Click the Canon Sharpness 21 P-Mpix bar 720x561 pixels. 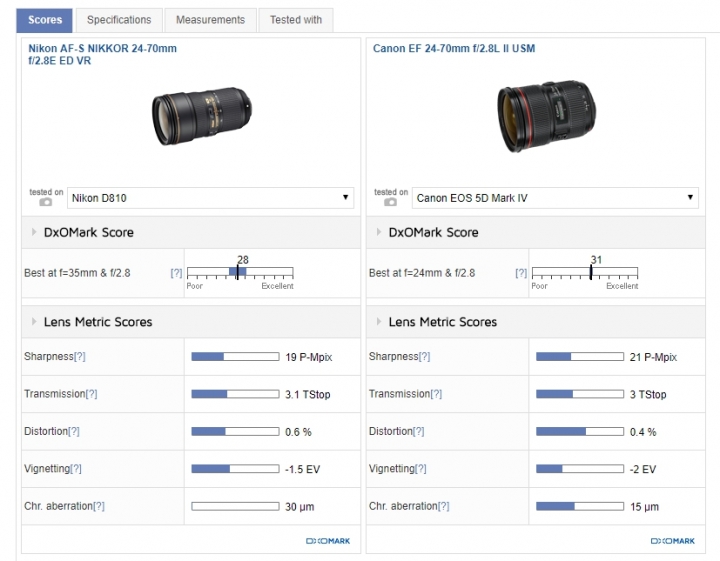(580, 357)
